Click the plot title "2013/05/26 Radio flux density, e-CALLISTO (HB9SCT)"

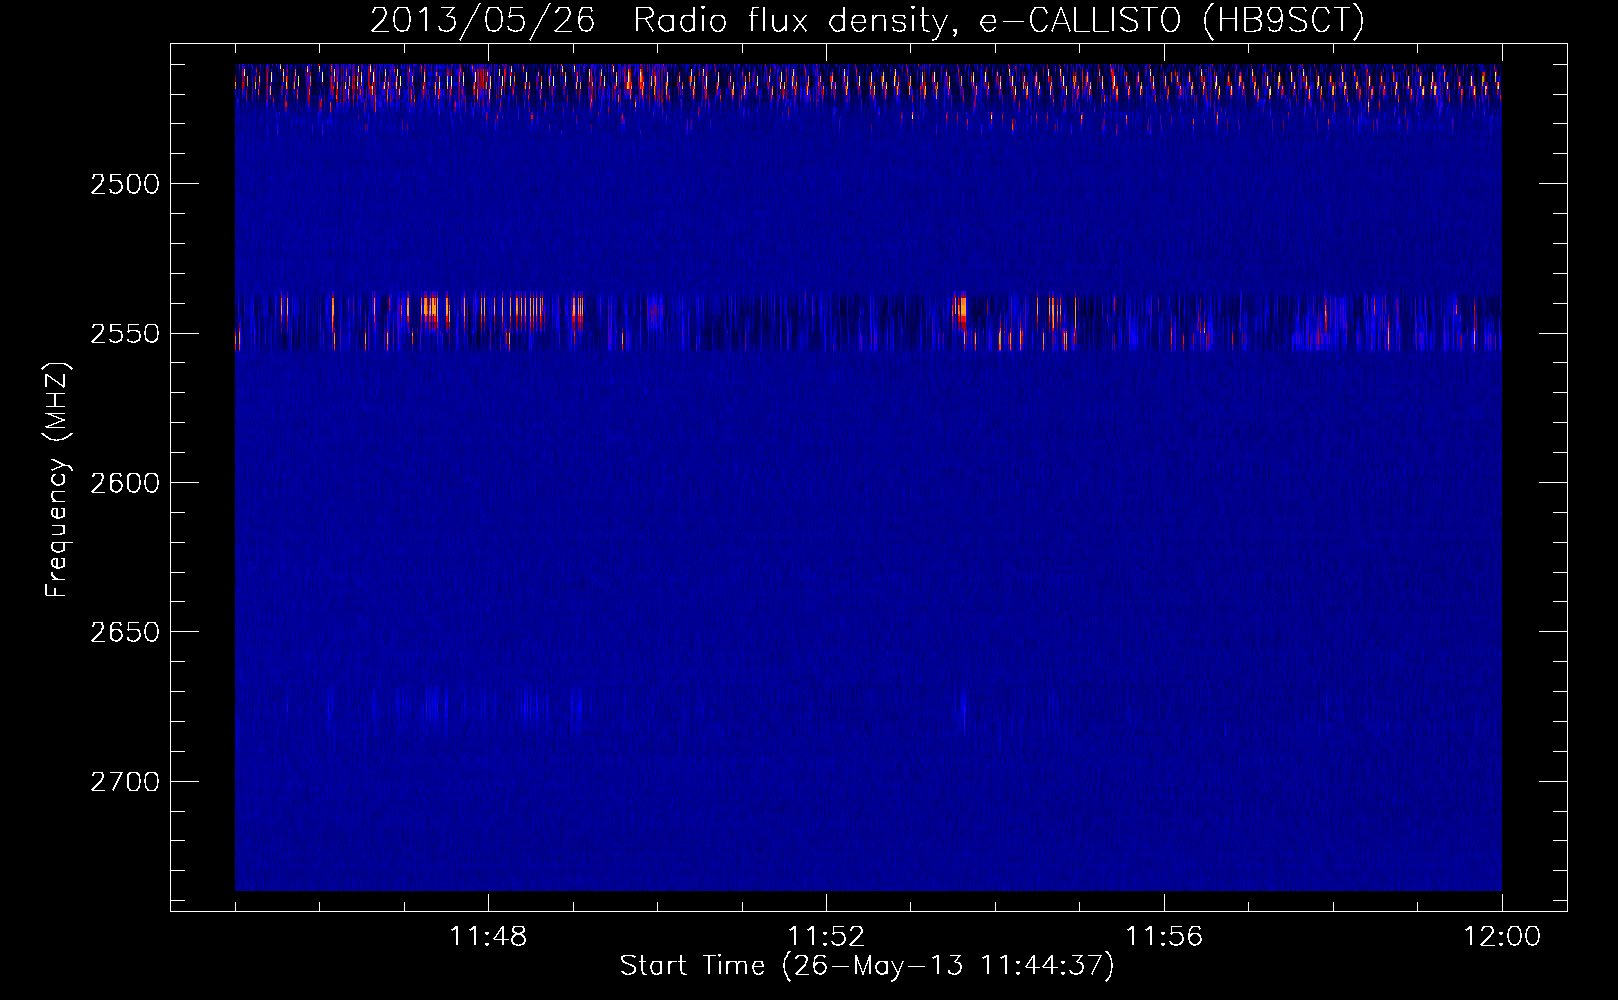(867, 20)
